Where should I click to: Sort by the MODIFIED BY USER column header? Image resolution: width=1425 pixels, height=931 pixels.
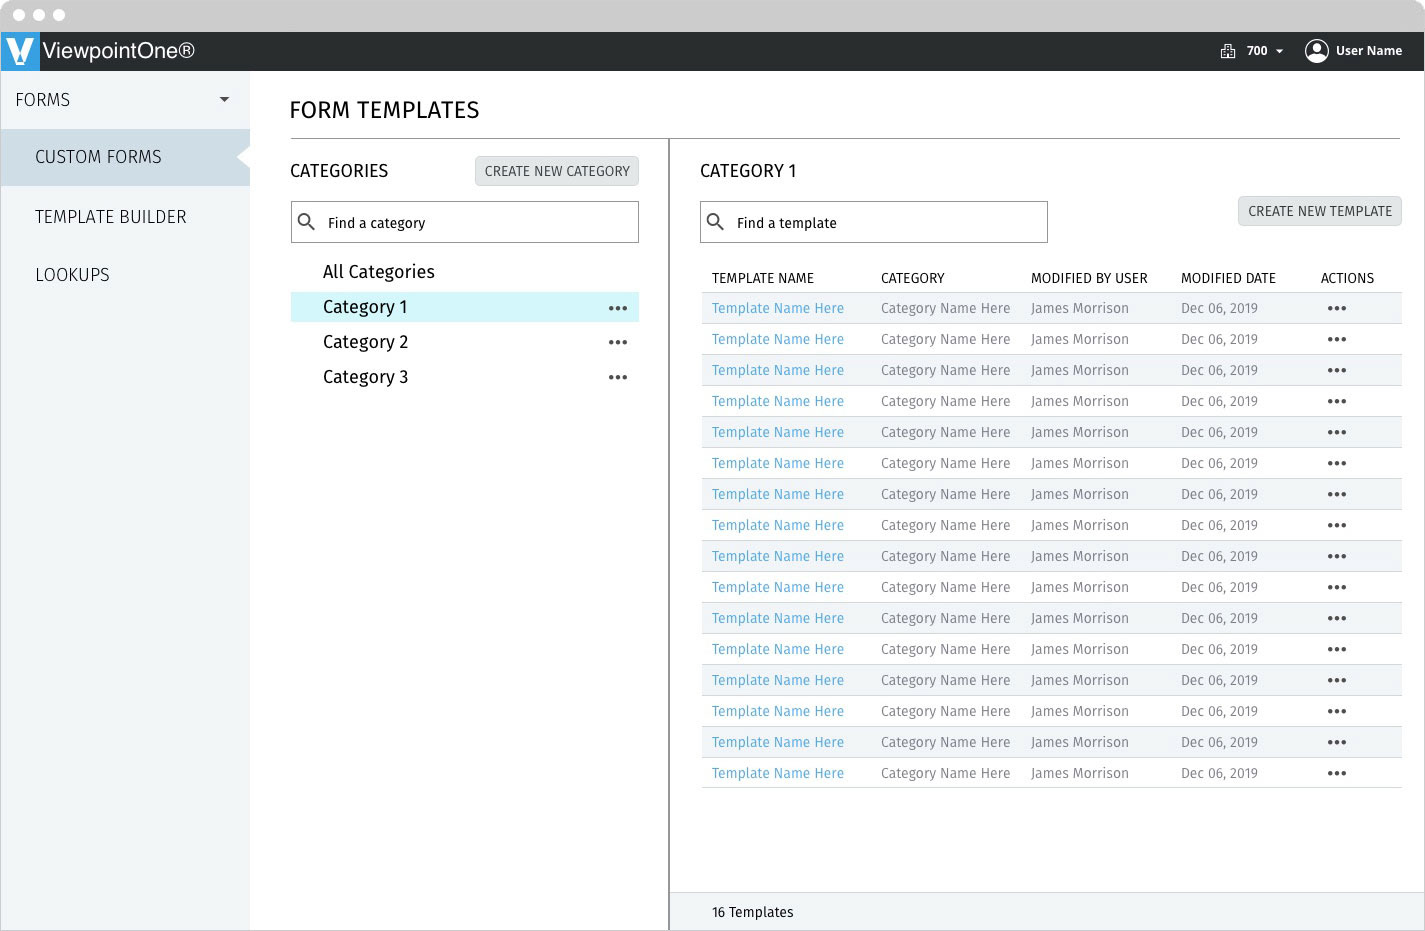(x=1089, y=278)
